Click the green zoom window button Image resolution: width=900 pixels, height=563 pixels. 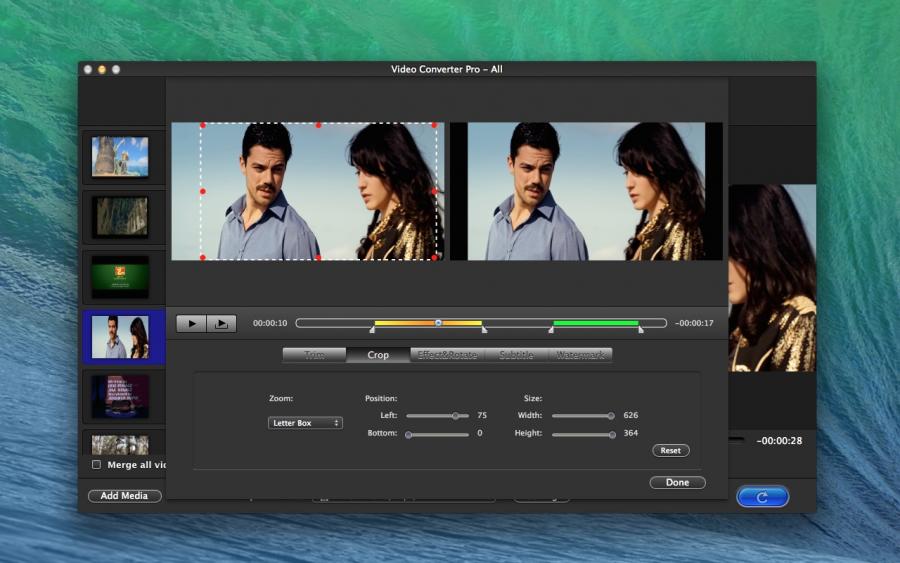pos(116,69)
